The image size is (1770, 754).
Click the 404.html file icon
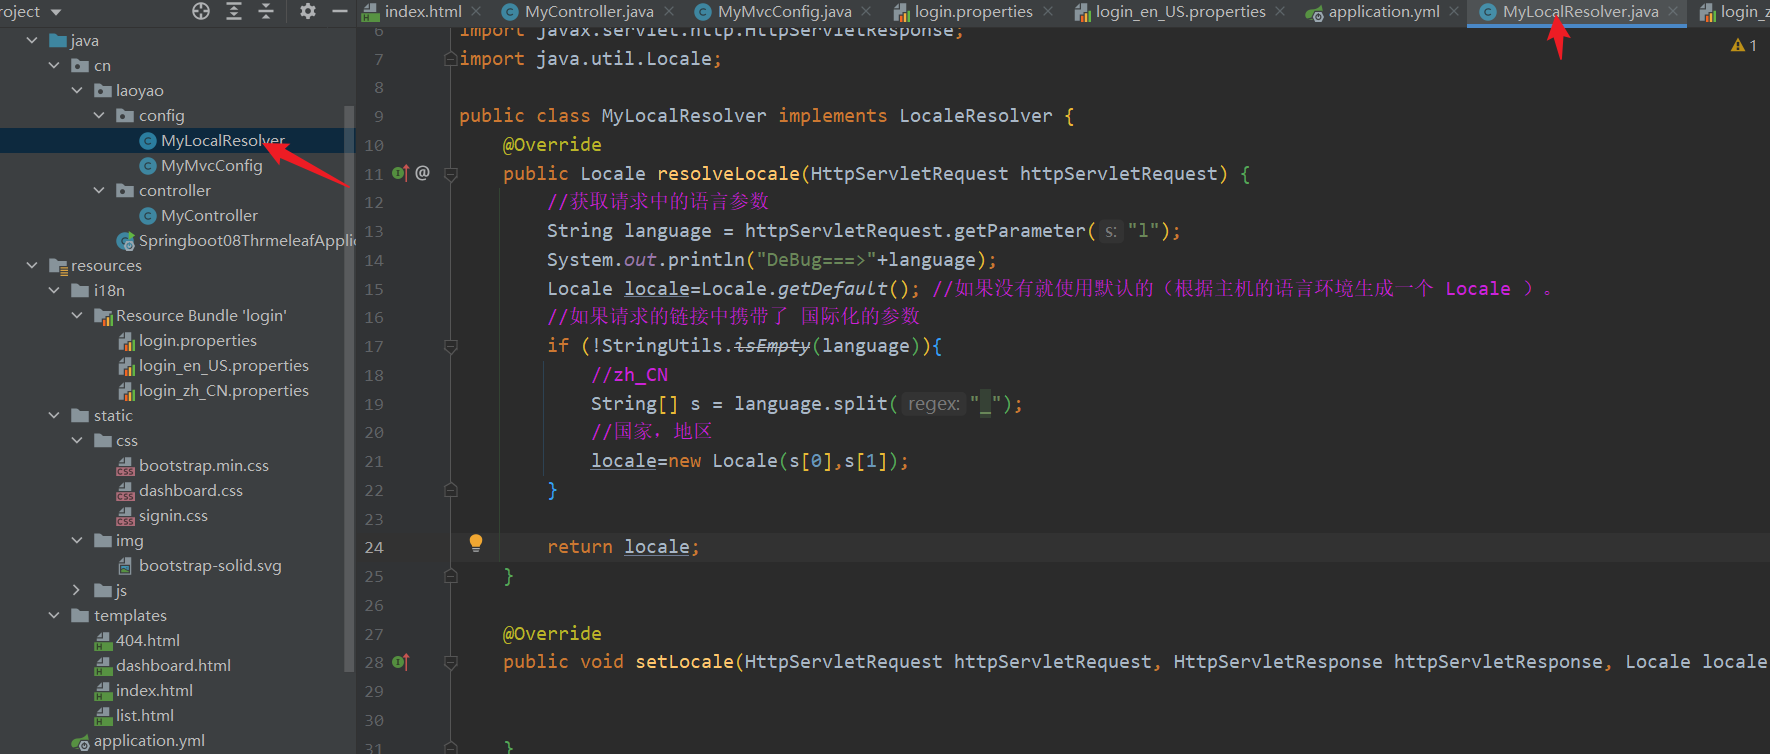pos(103,641)
